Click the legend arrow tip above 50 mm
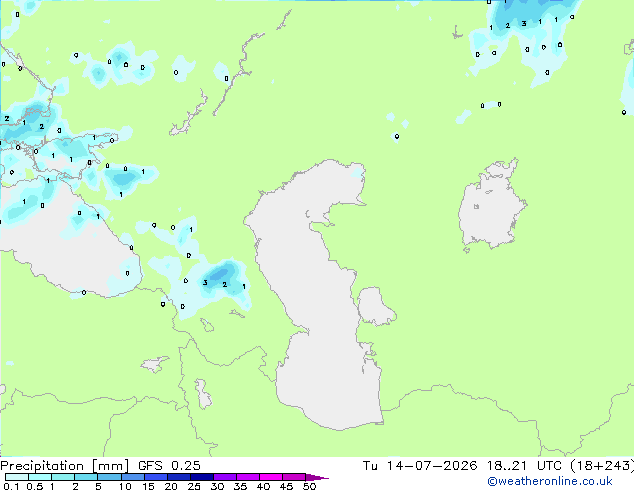634x490 pixels. click(x=317, y=477)
